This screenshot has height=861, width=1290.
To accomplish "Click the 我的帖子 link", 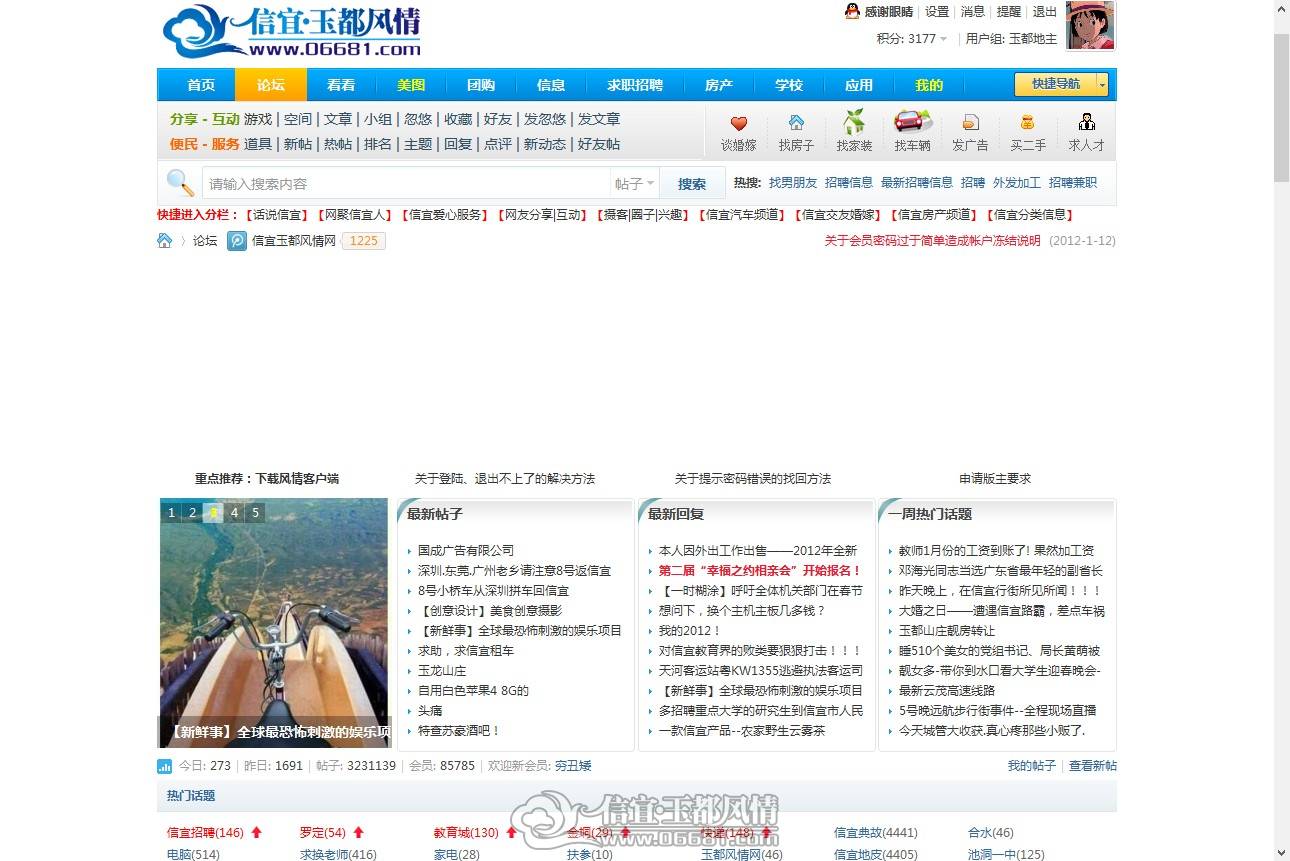I will pos(1031,766).
